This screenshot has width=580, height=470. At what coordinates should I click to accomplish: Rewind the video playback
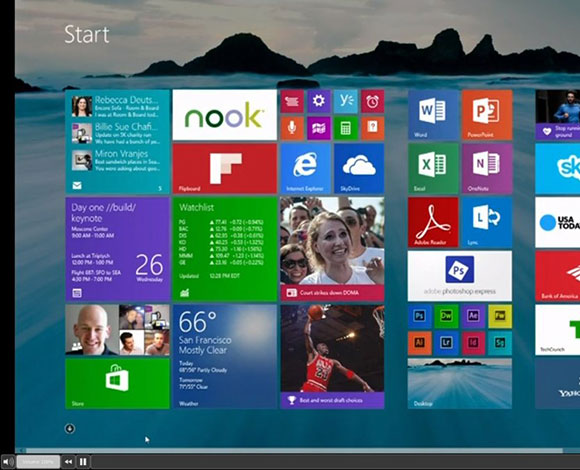tap(68, 461)
